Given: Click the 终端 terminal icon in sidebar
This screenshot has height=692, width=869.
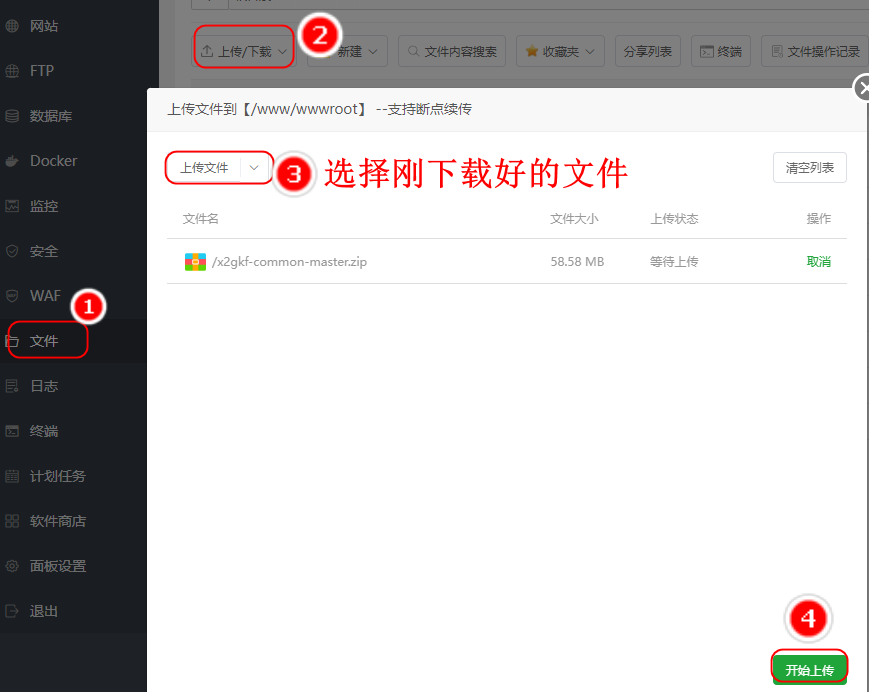Looking at the screenshot, I should point(12,431).
